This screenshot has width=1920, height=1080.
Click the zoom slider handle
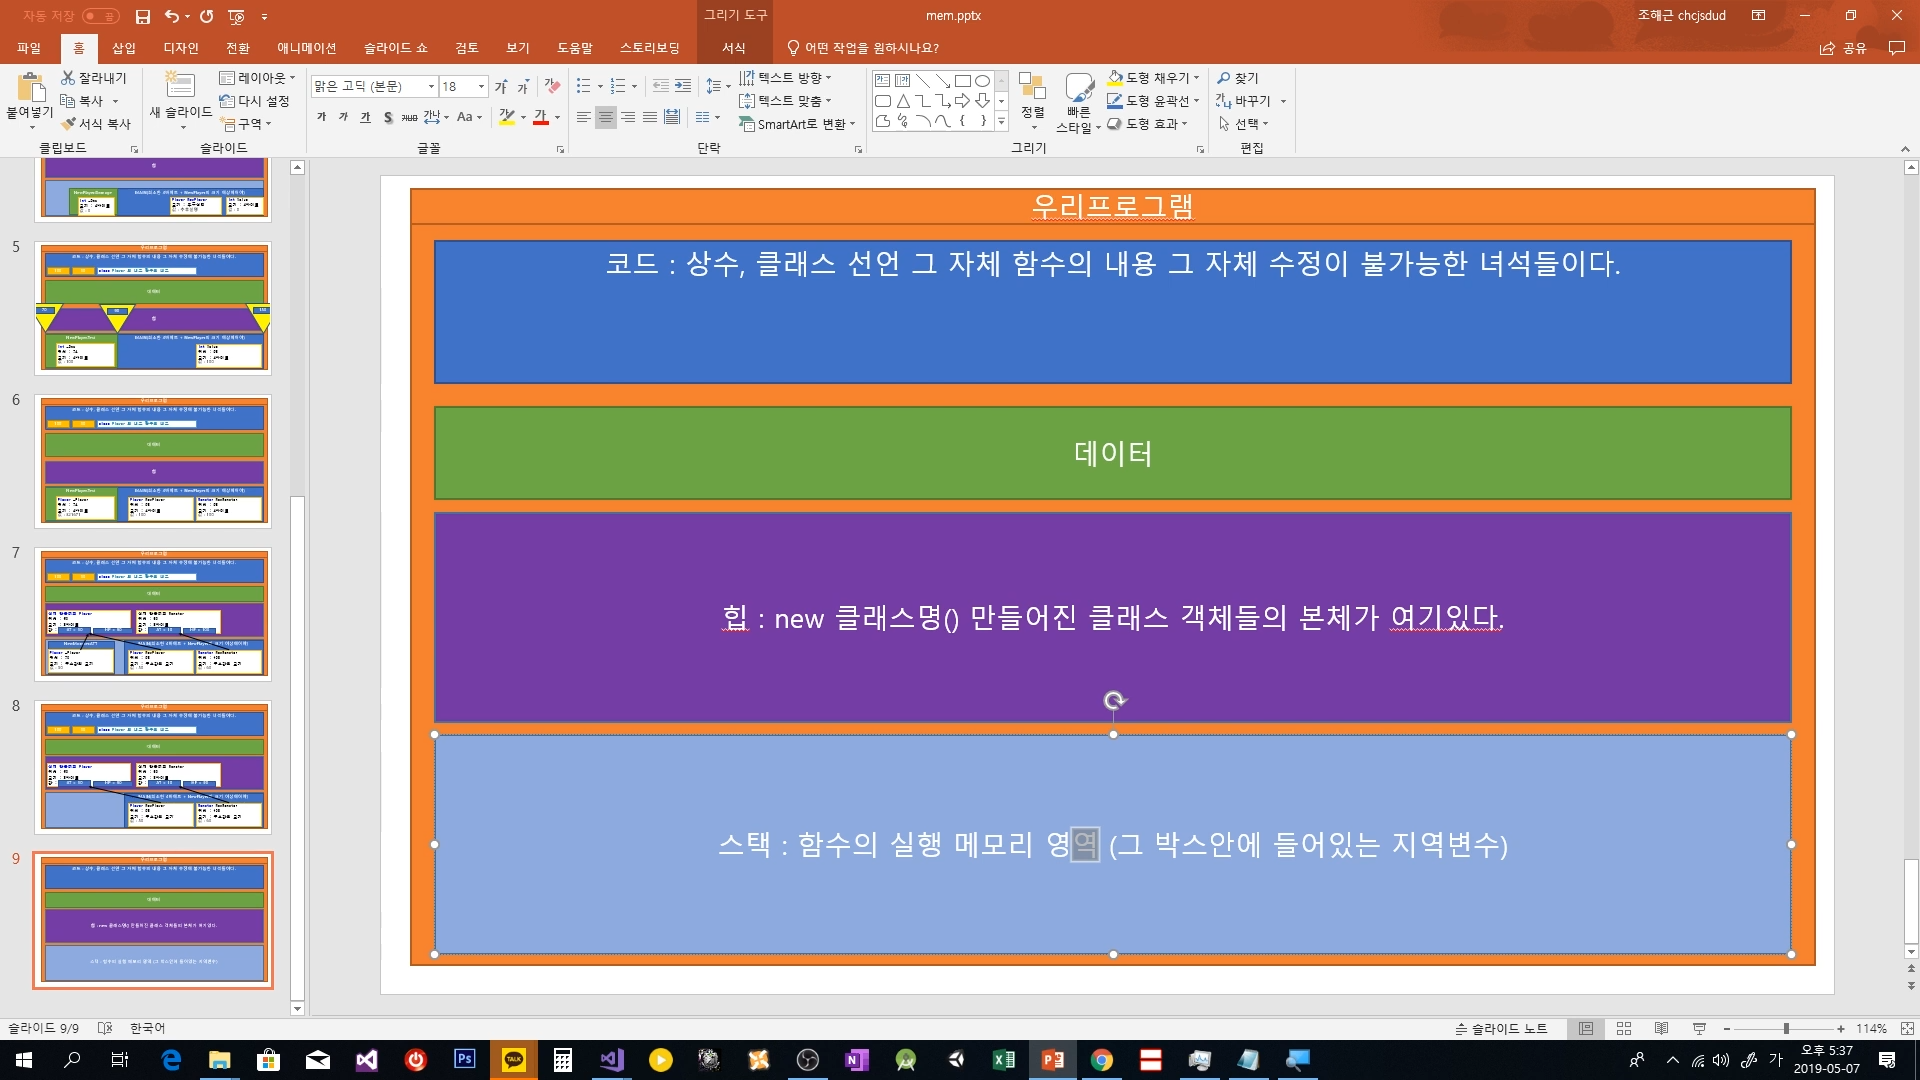point(1786,1029)
